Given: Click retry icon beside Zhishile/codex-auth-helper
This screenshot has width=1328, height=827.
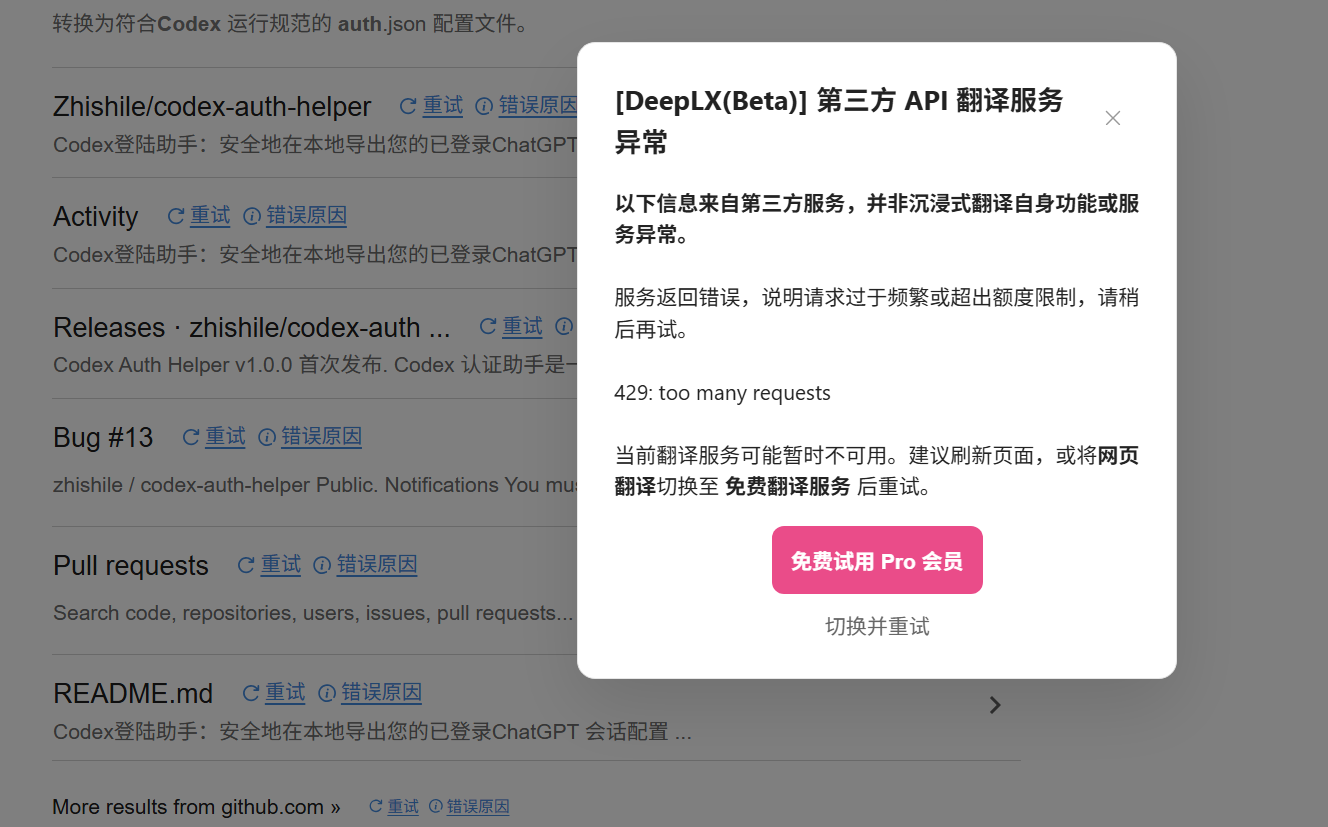Looking at the screenshot, I should tap(408, 106).
